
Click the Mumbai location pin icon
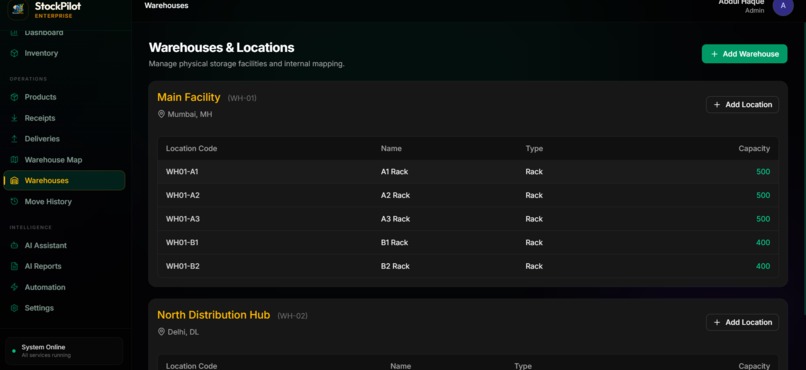point(161,114)
